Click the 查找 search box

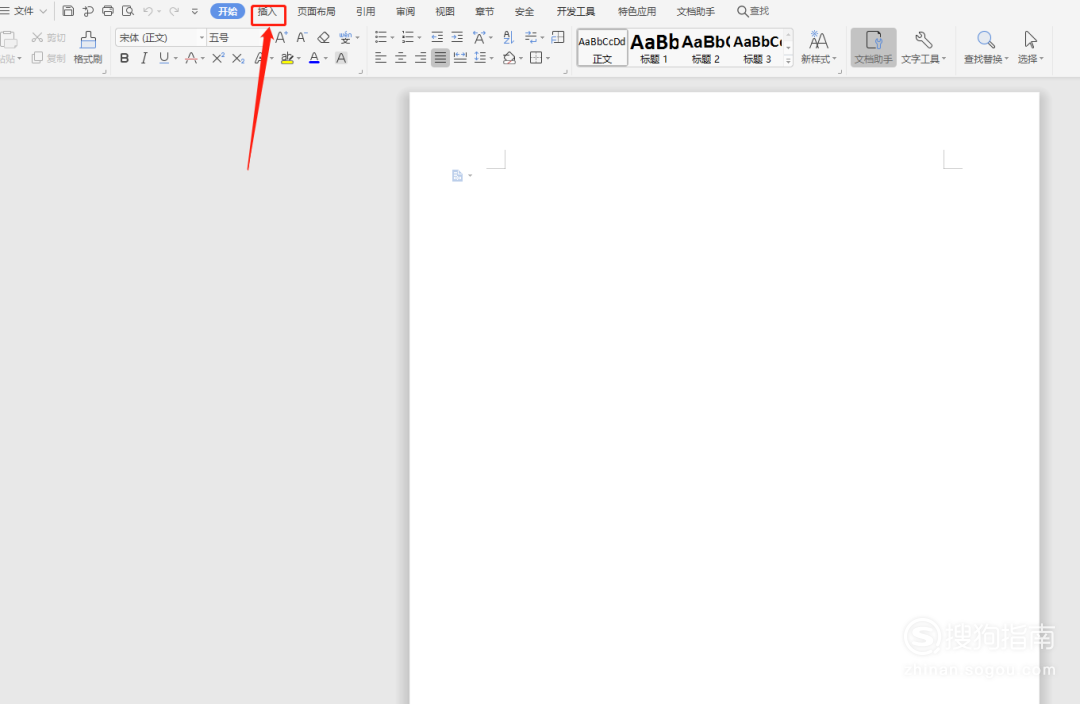click(753, 11)
